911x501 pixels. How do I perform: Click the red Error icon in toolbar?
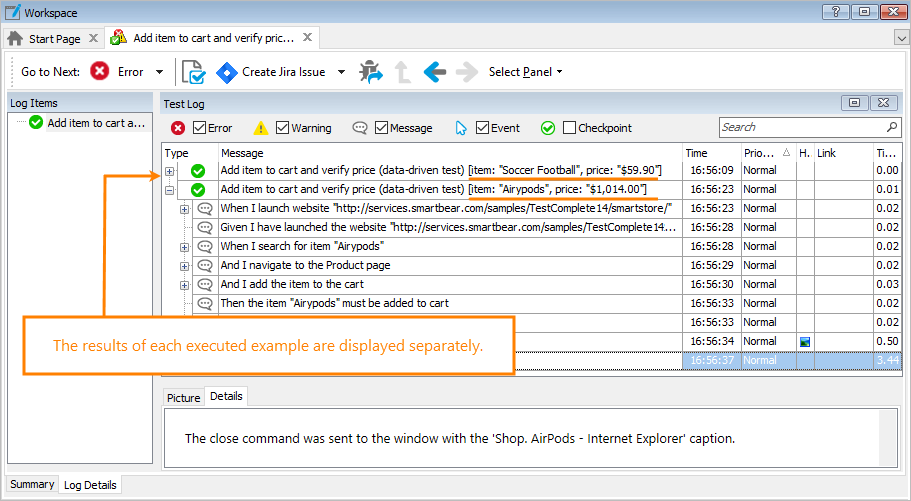tap(100, 72)
